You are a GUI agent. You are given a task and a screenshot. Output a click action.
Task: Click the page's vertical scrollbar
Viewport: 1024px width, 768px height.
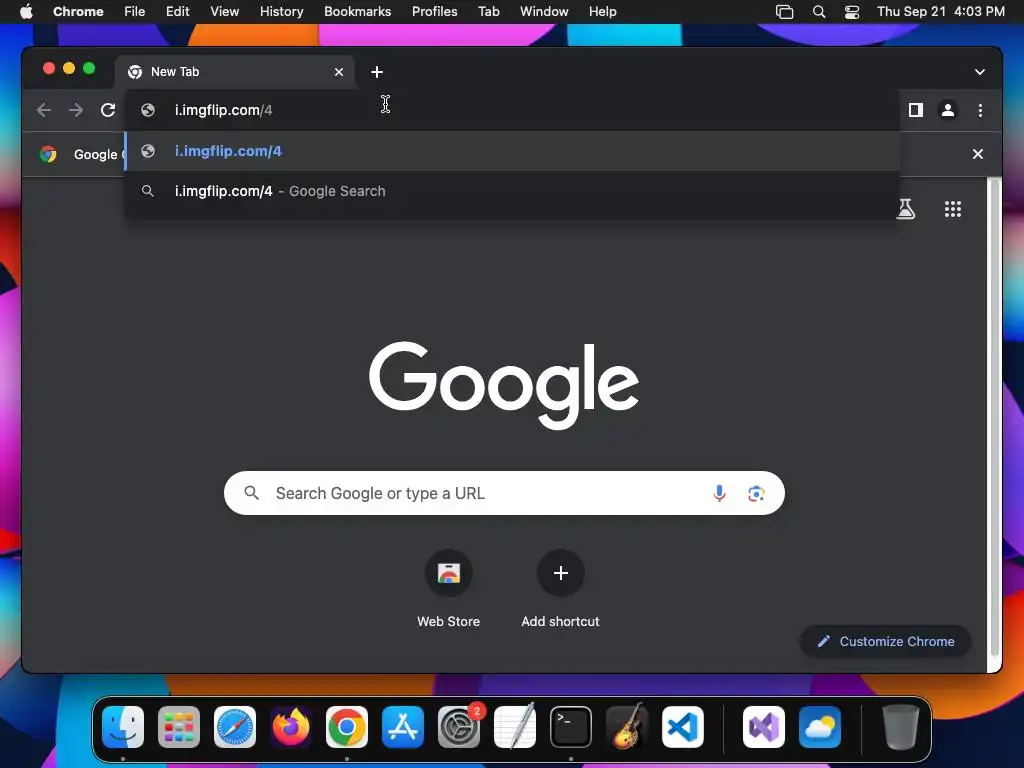995,418
